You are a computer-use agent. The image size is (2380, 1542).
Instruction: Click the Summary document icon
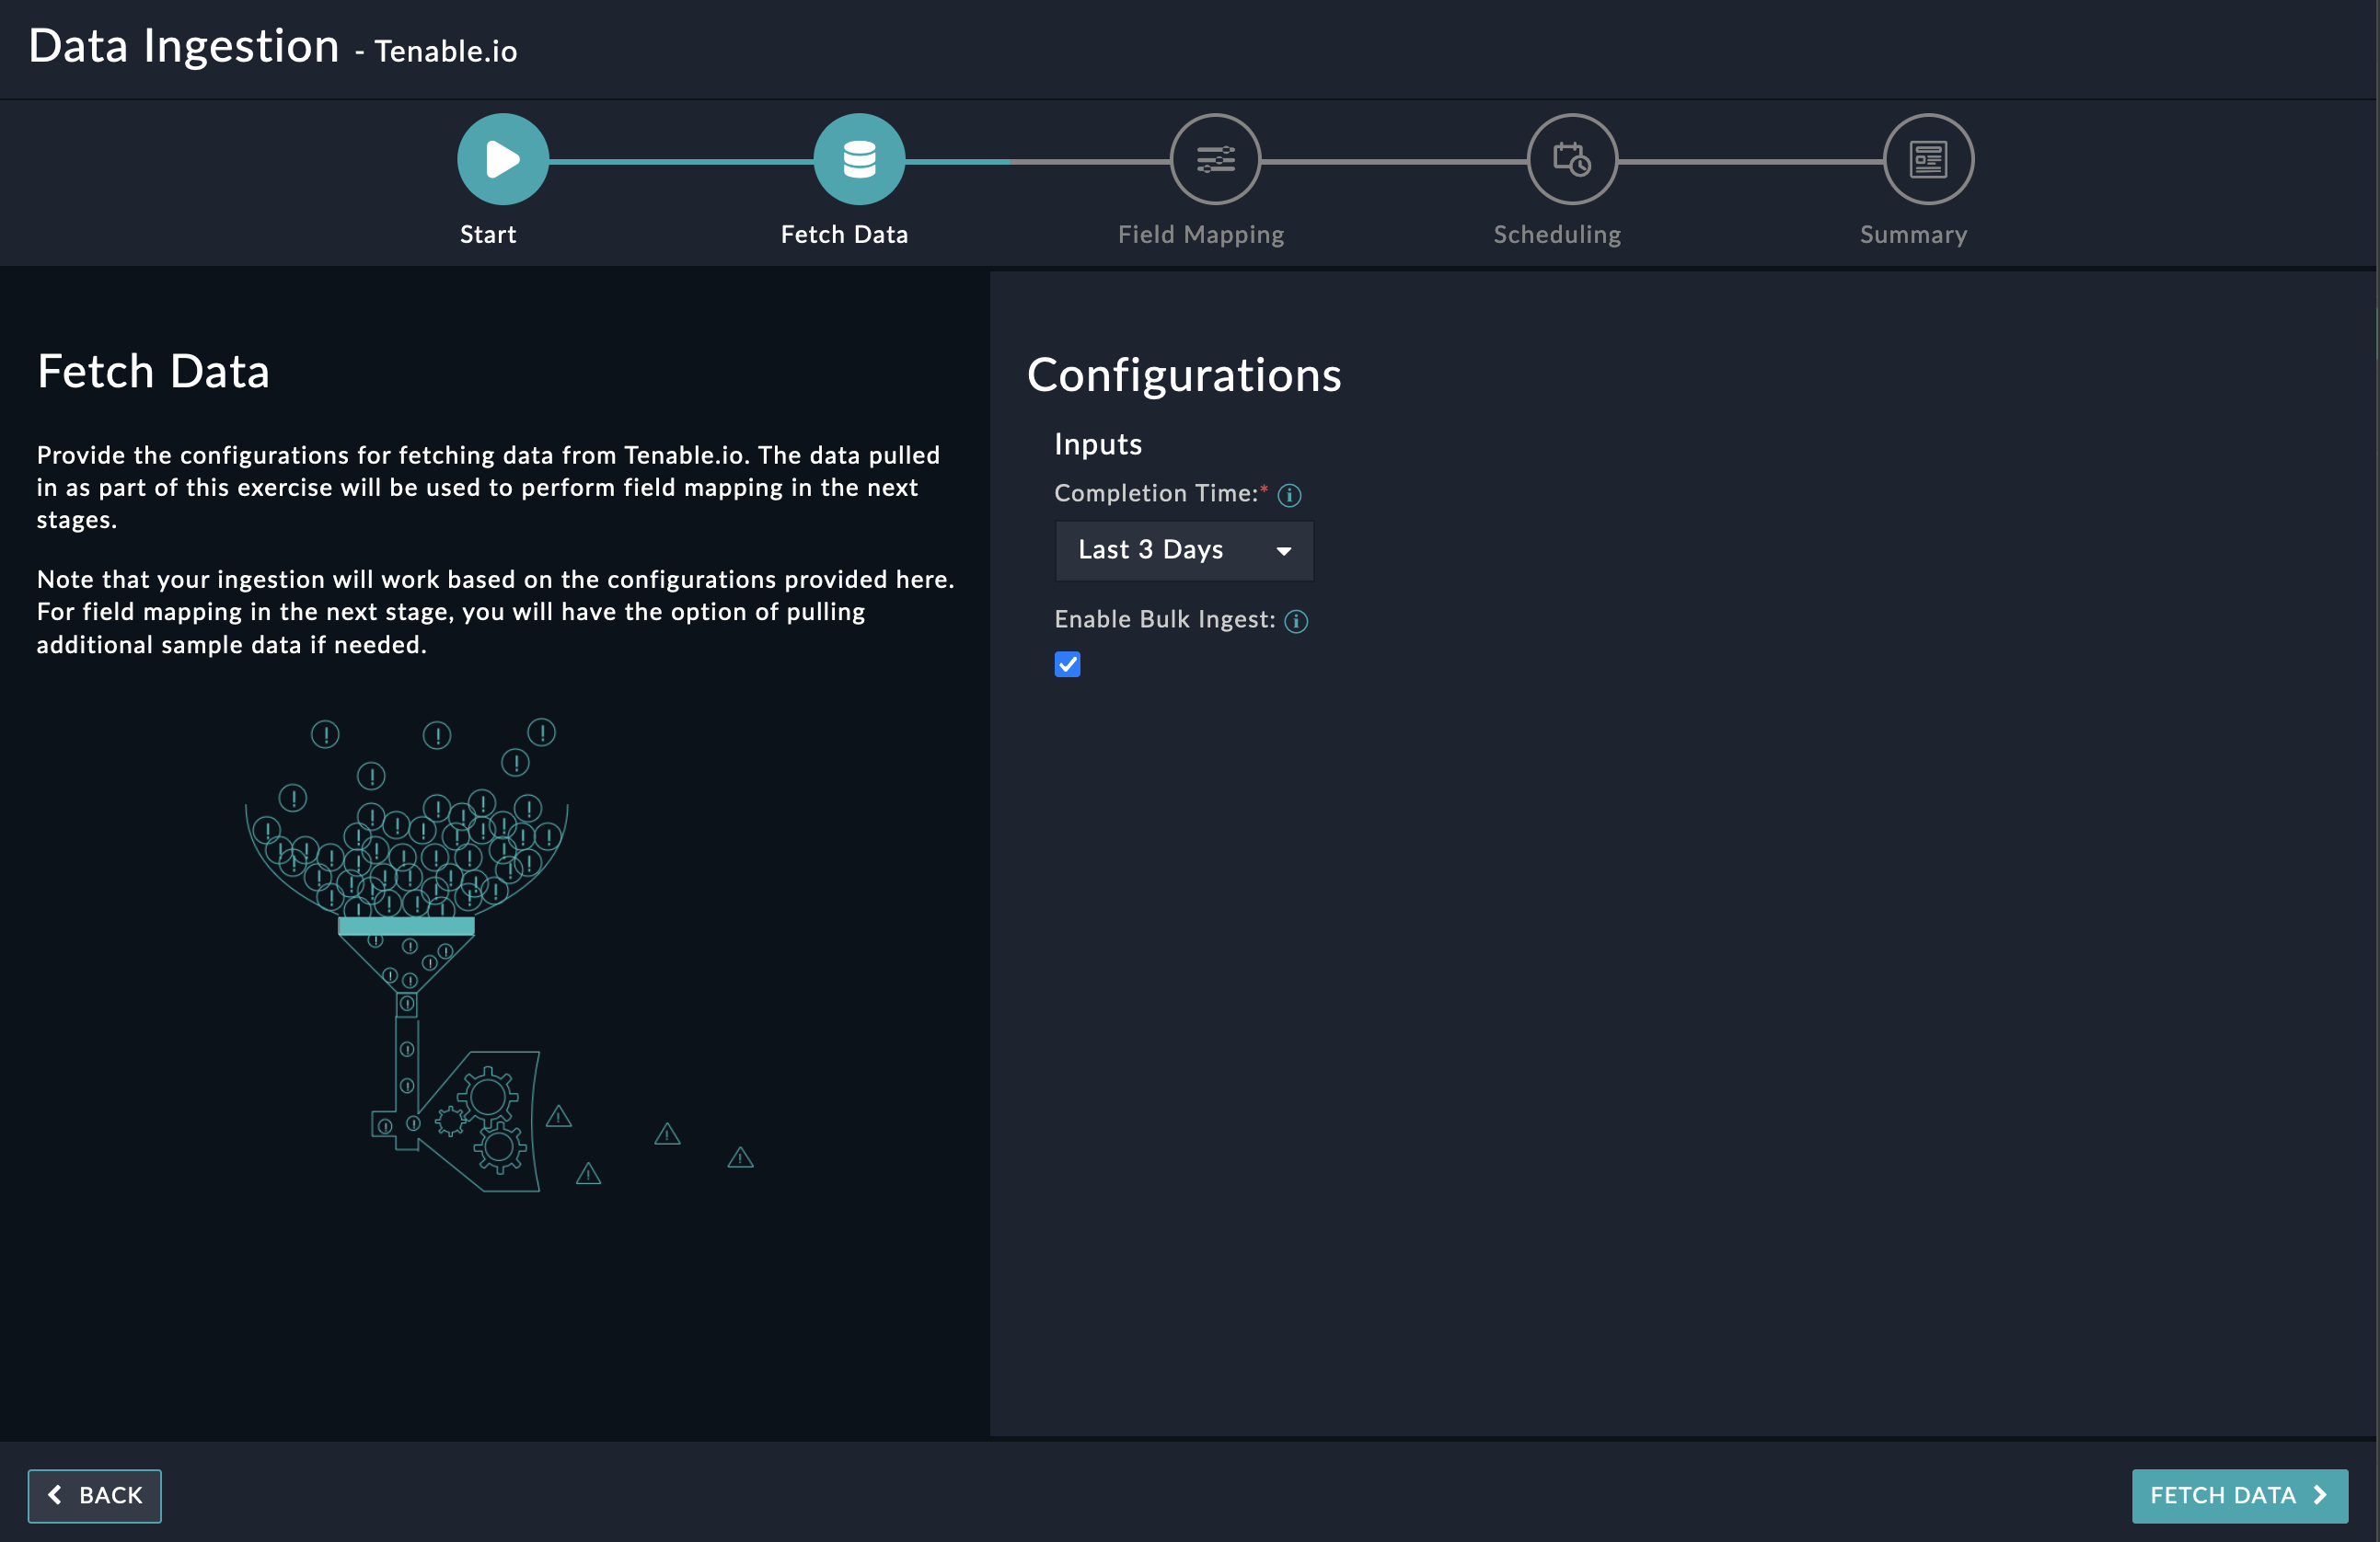[1927, 159]
